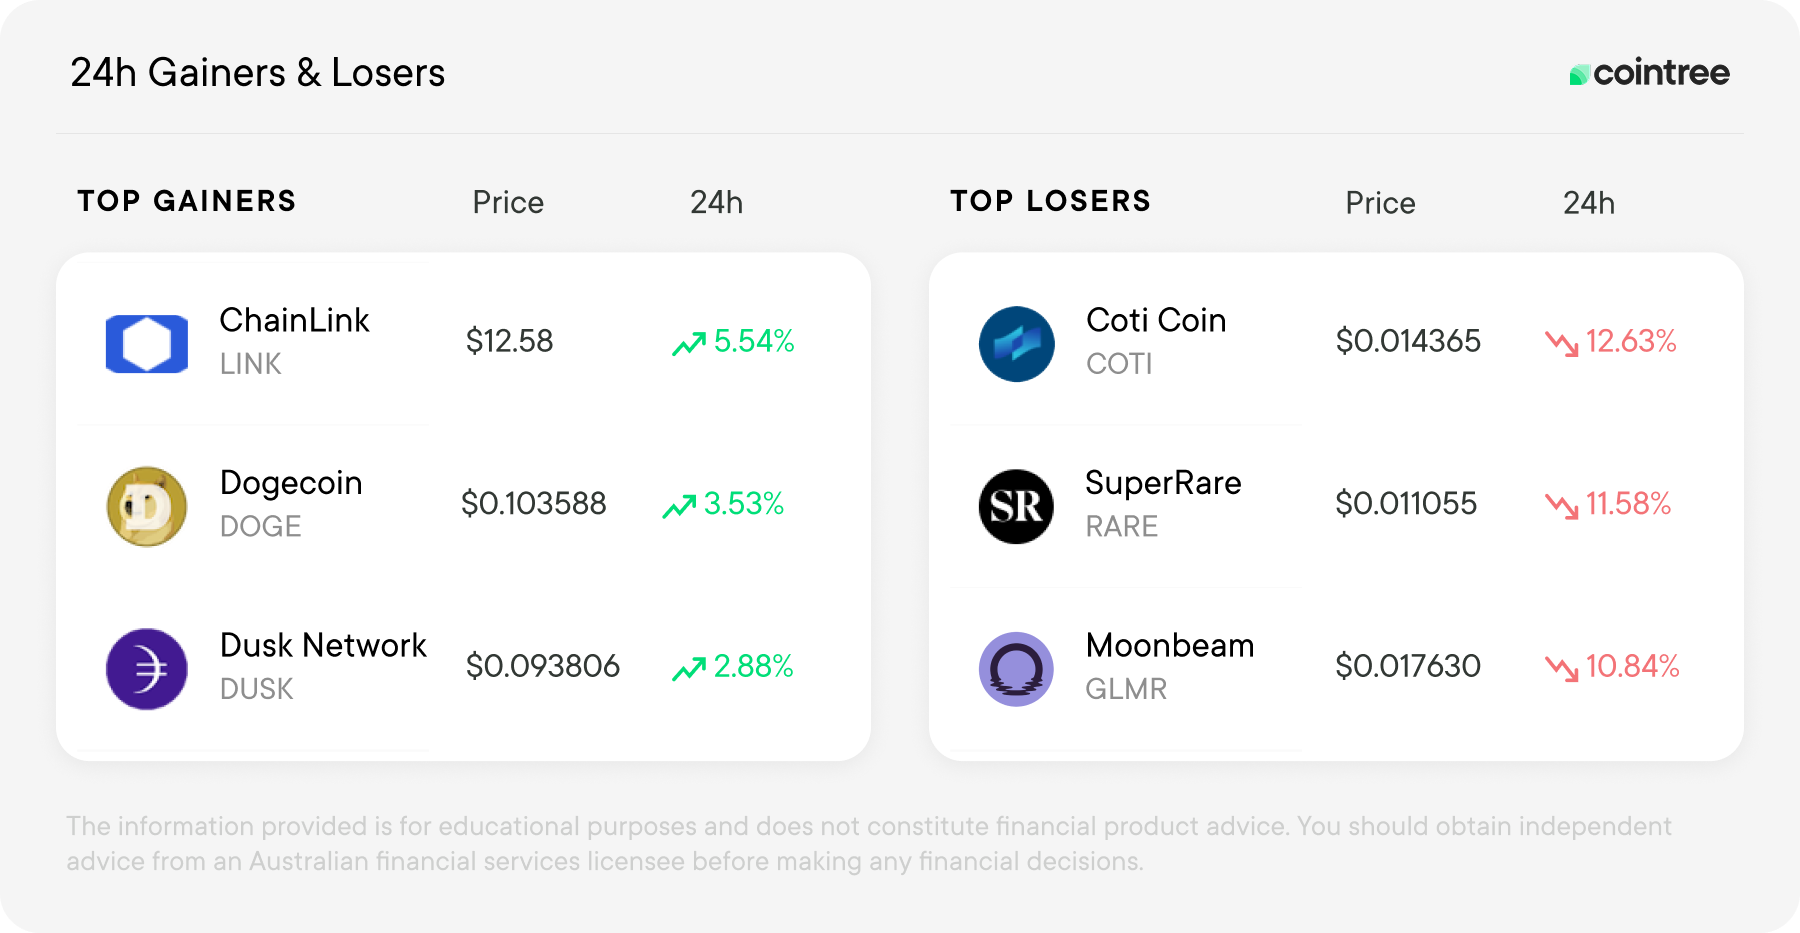Click Coti Coin's red downward trend arrow
This screenshot has width=1800, height=933.
tap(1561, 343)
